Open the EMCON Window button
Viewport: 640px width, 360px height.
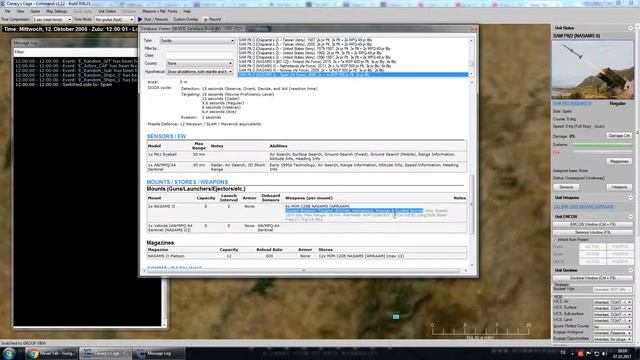coord(592,224)
